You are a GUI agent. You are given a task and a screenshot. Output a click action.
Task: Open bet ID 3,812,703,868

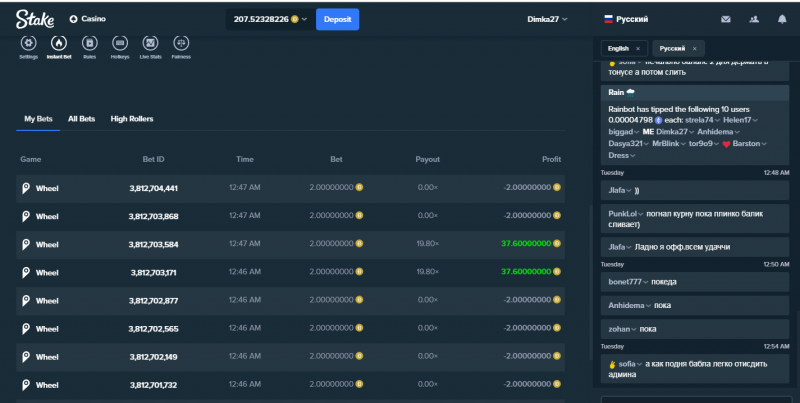pos(154,216)
